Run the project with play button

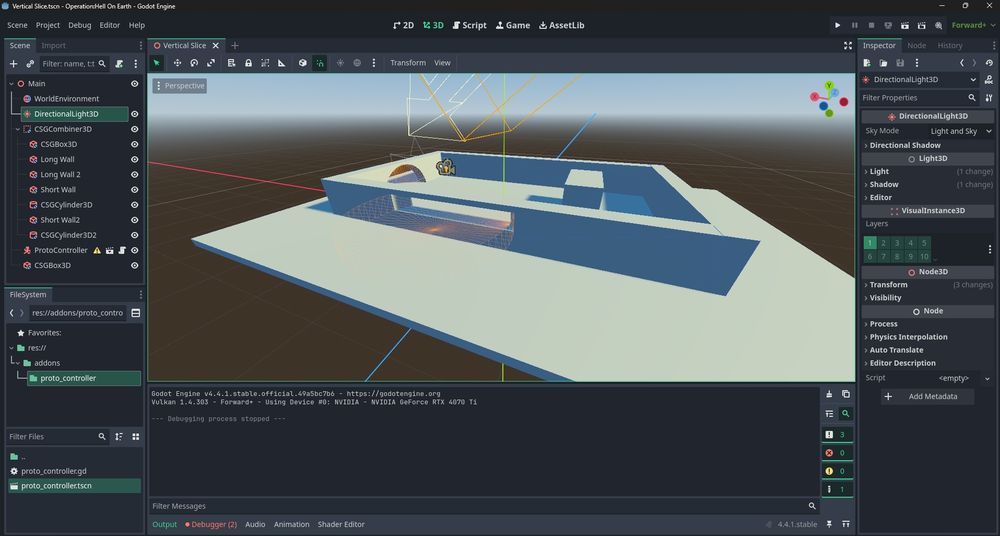point(837,26)
